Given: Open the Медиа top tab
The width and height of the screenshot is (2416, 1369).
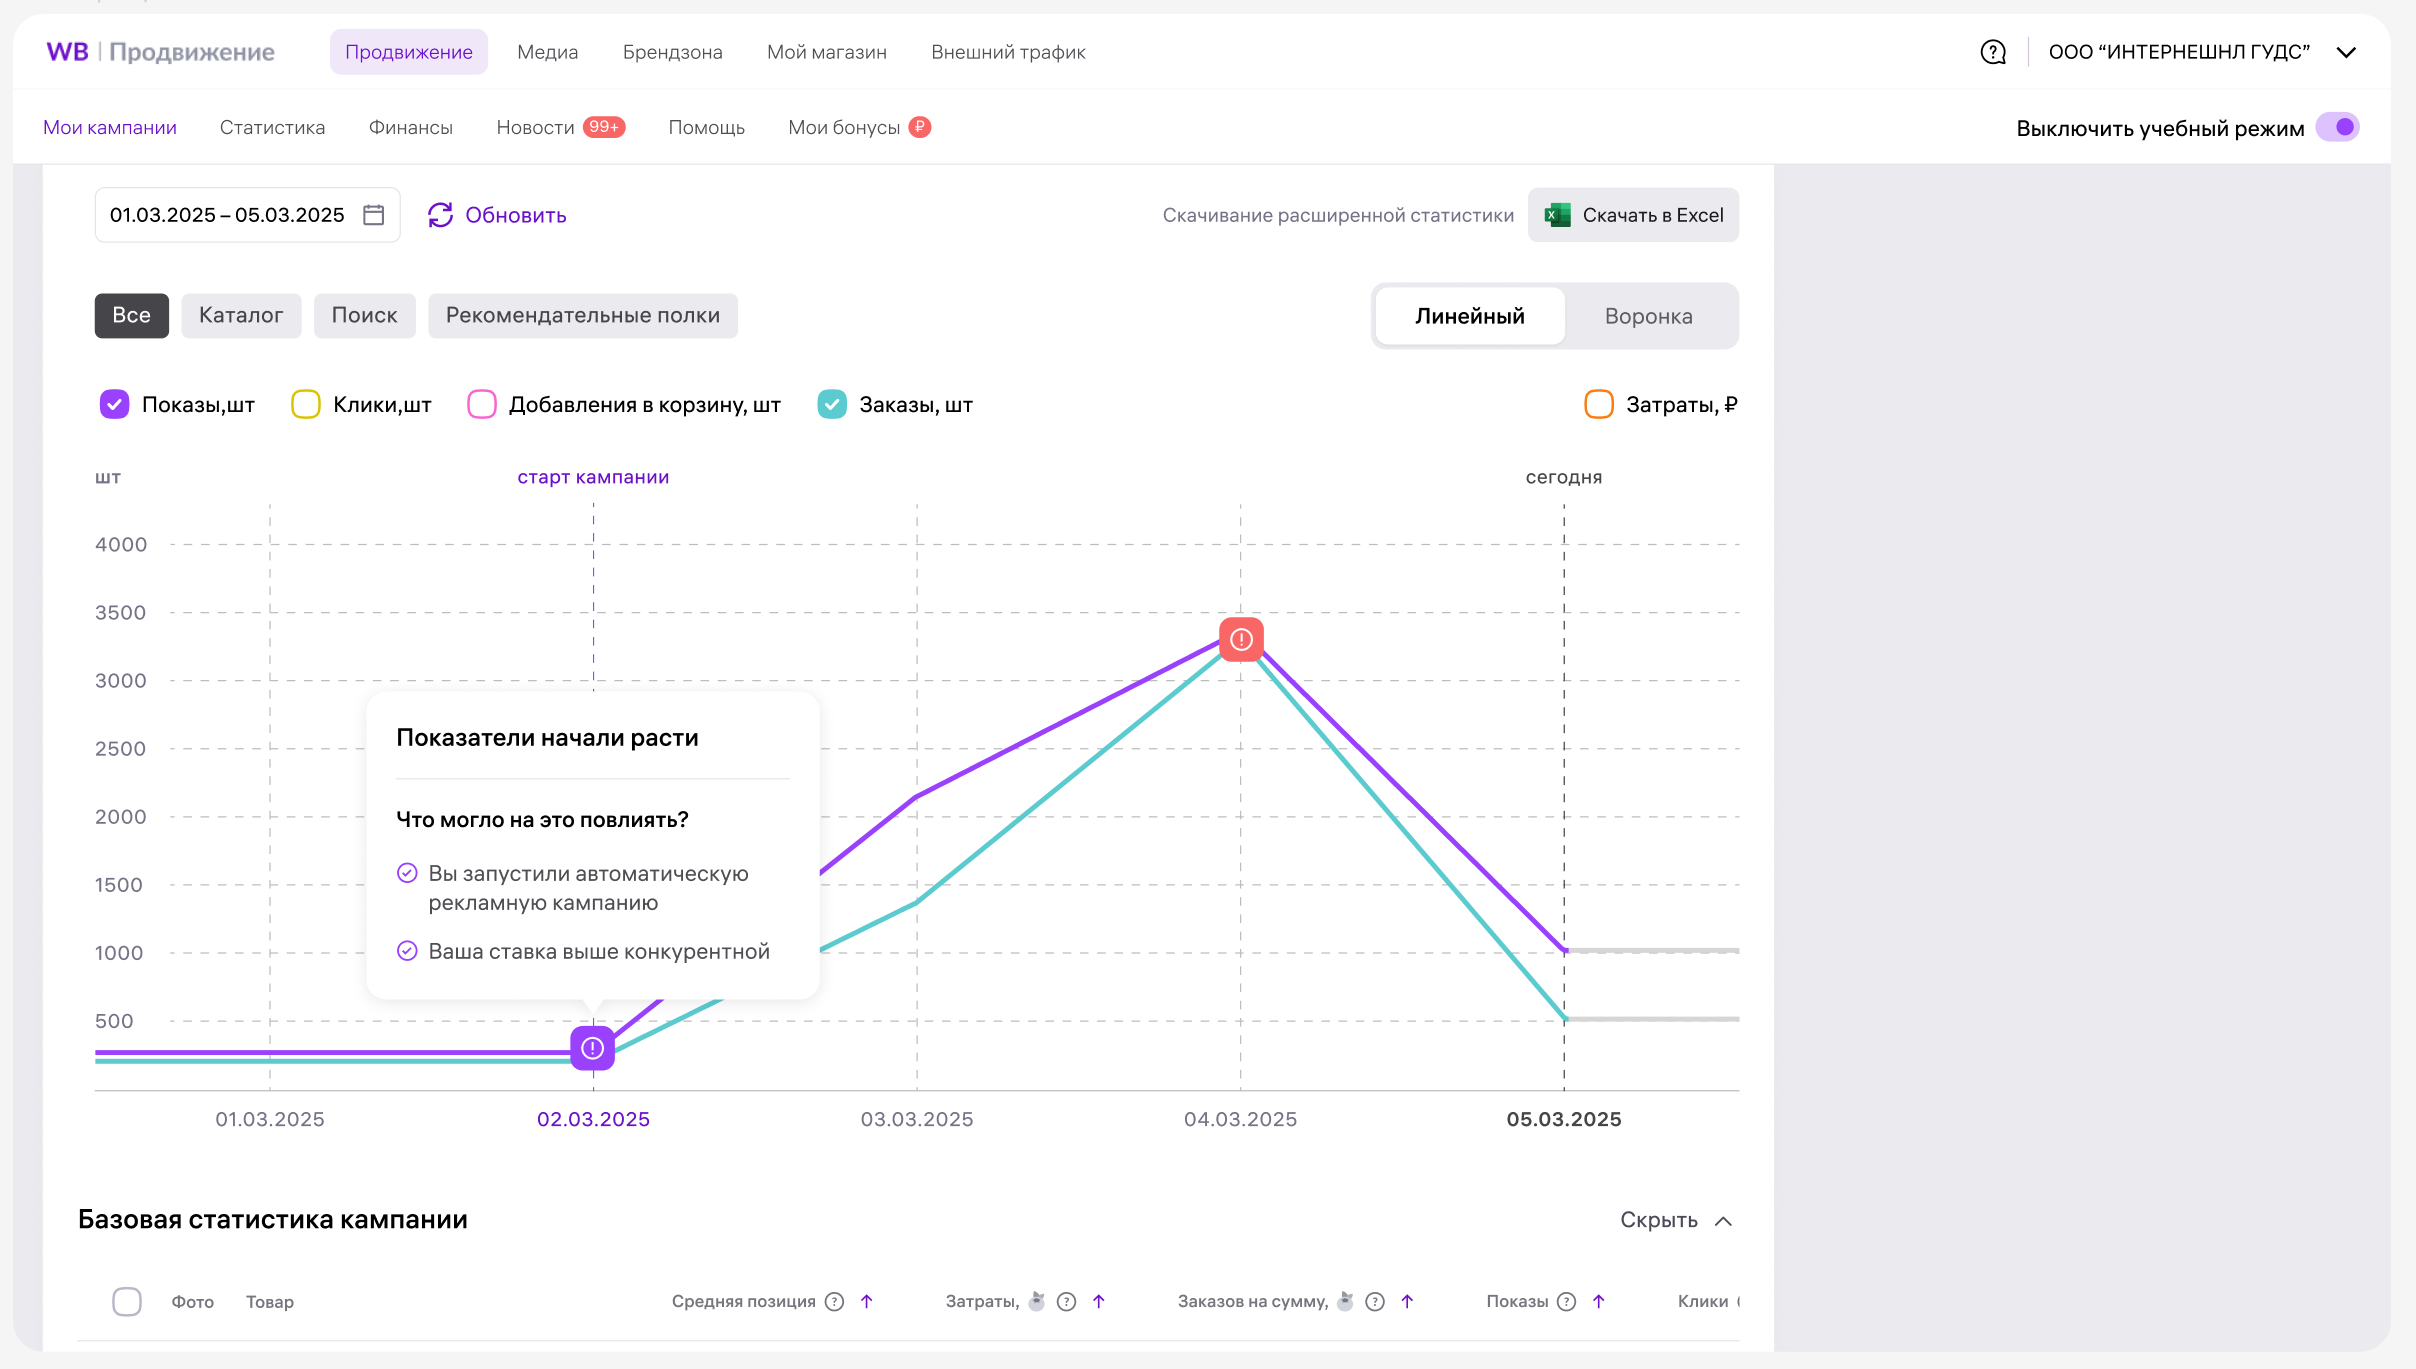Looking at the screenshot, I should pyautogui.click(x=548, y=52).
